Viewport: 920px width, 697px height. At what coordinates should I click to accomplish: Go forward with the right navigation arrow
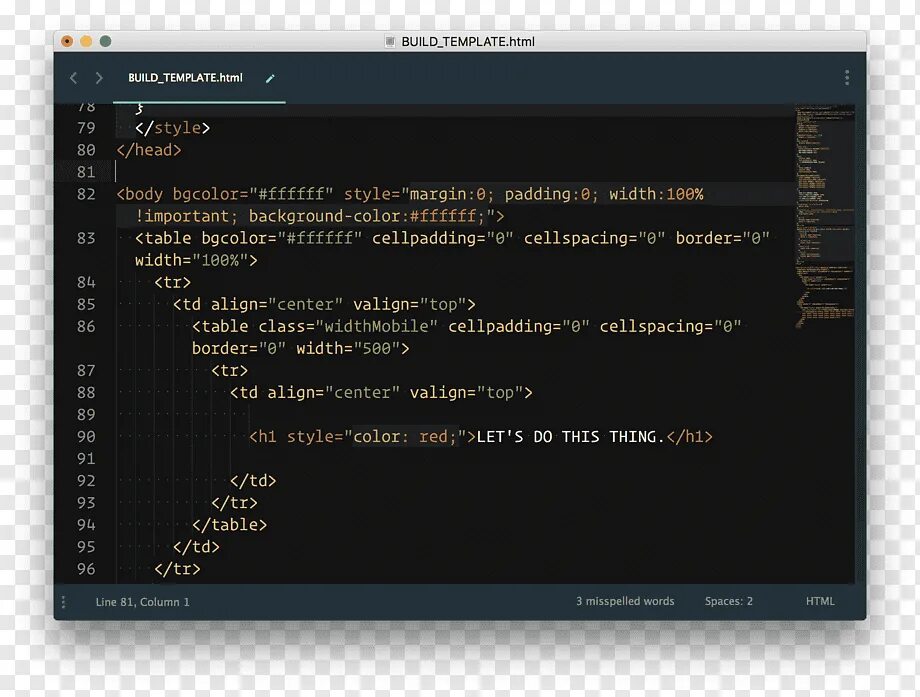pos(99,78)
